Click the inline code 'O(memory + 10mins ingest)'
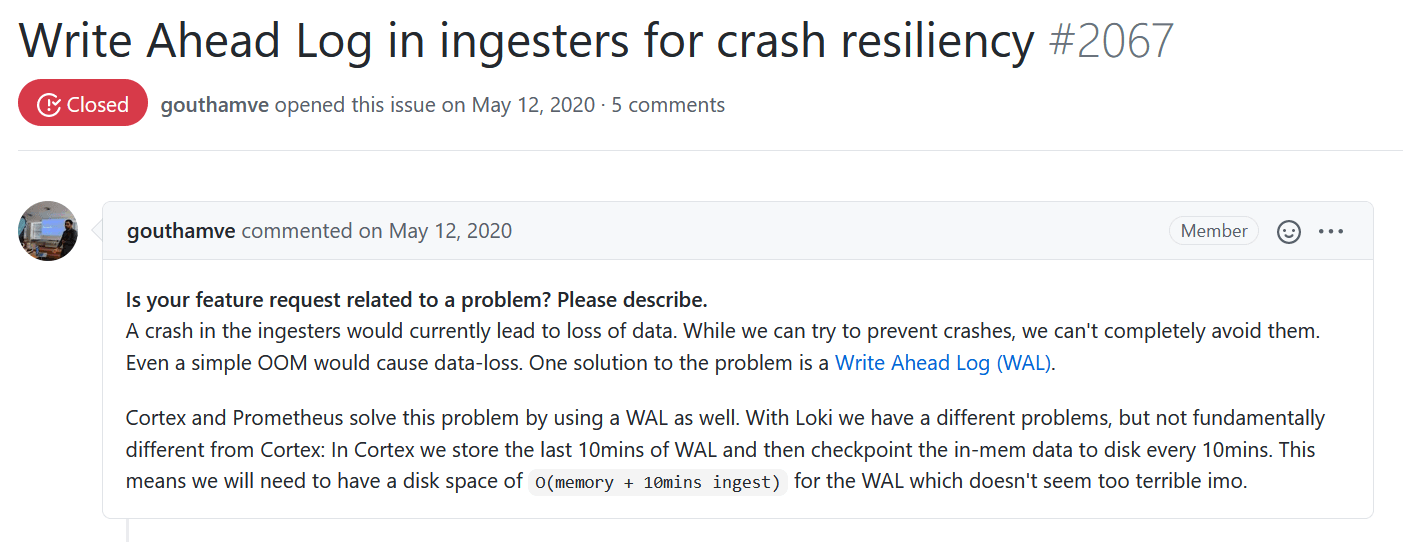 [x=659, y=483]
